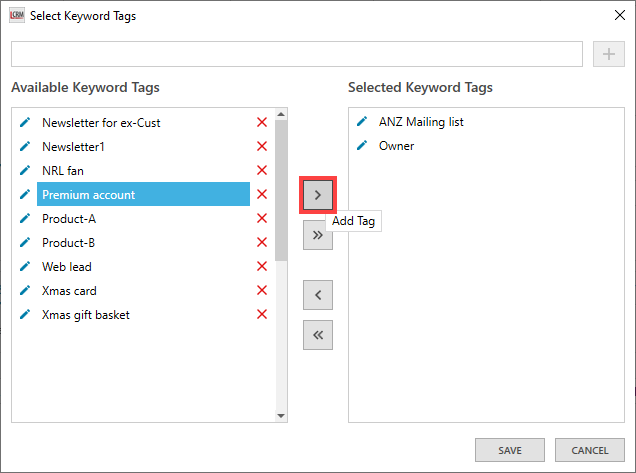
Task: Click pencil icon next to ANZ Mailing list
Action: click(362, 122)
